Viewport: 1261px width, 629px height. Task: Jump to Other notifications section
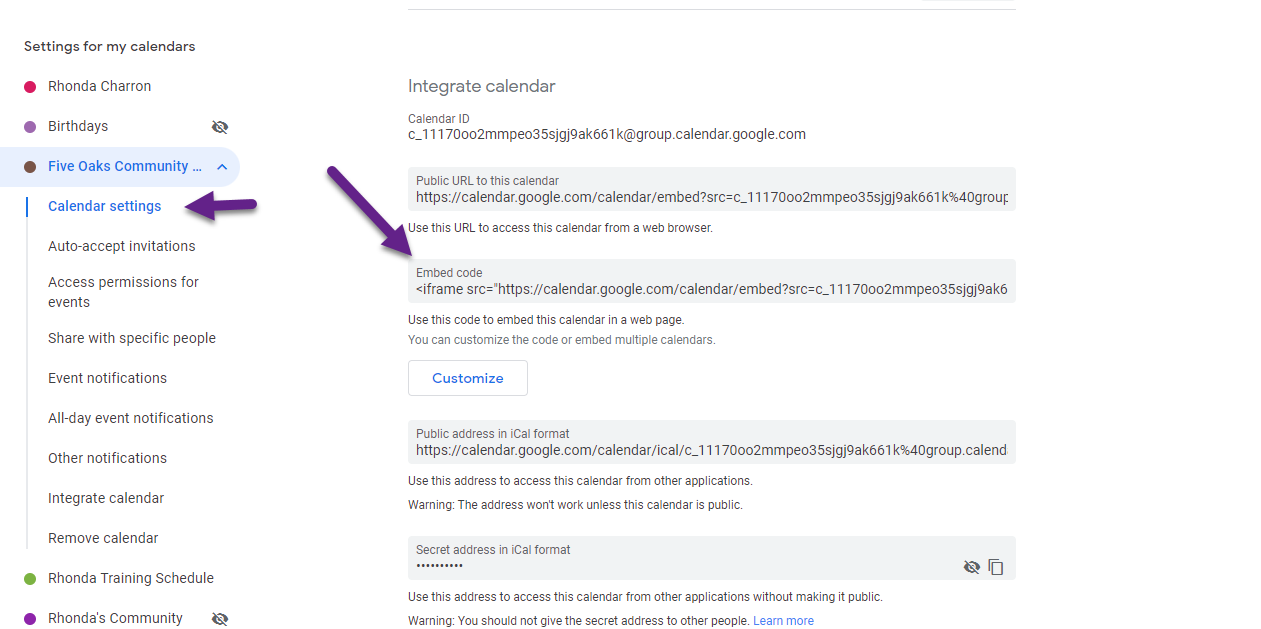[108, 459]
